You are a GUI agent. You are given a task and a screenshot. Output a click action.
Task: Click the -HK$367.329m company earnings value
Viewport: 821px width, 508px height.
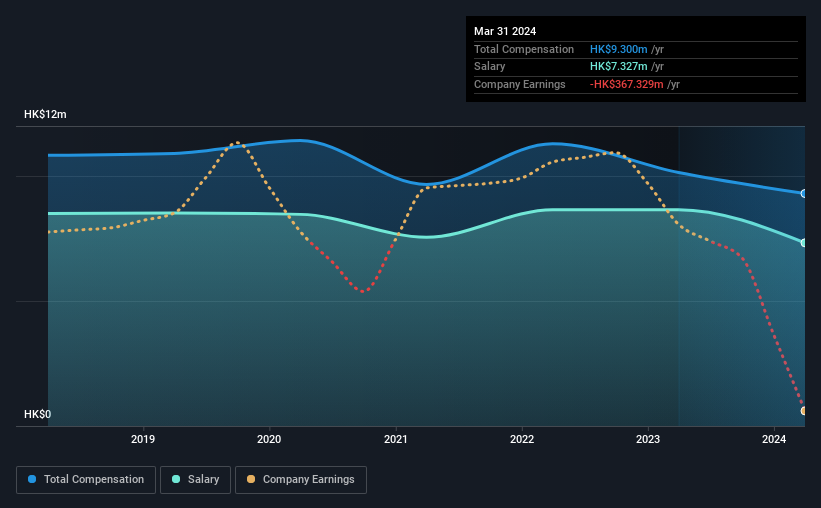pos(627,84)
